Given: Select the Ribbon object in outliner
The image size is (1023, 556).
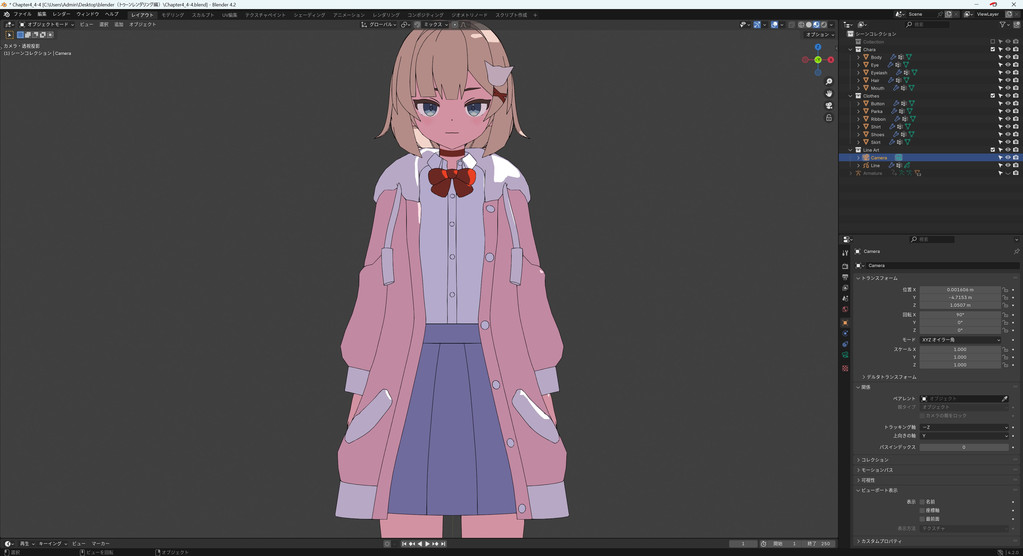Looking at the screenshot, I should click(878, 119).
